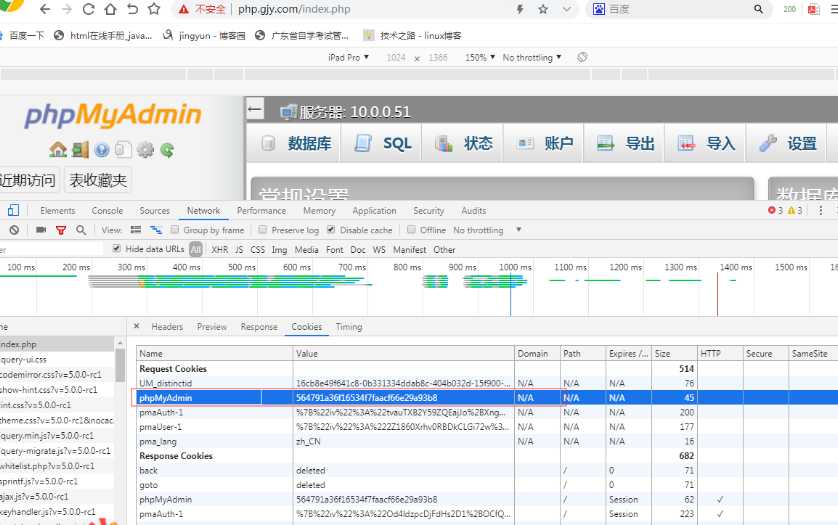
Task: Click the red error count badge
Action: click(775, 211)
